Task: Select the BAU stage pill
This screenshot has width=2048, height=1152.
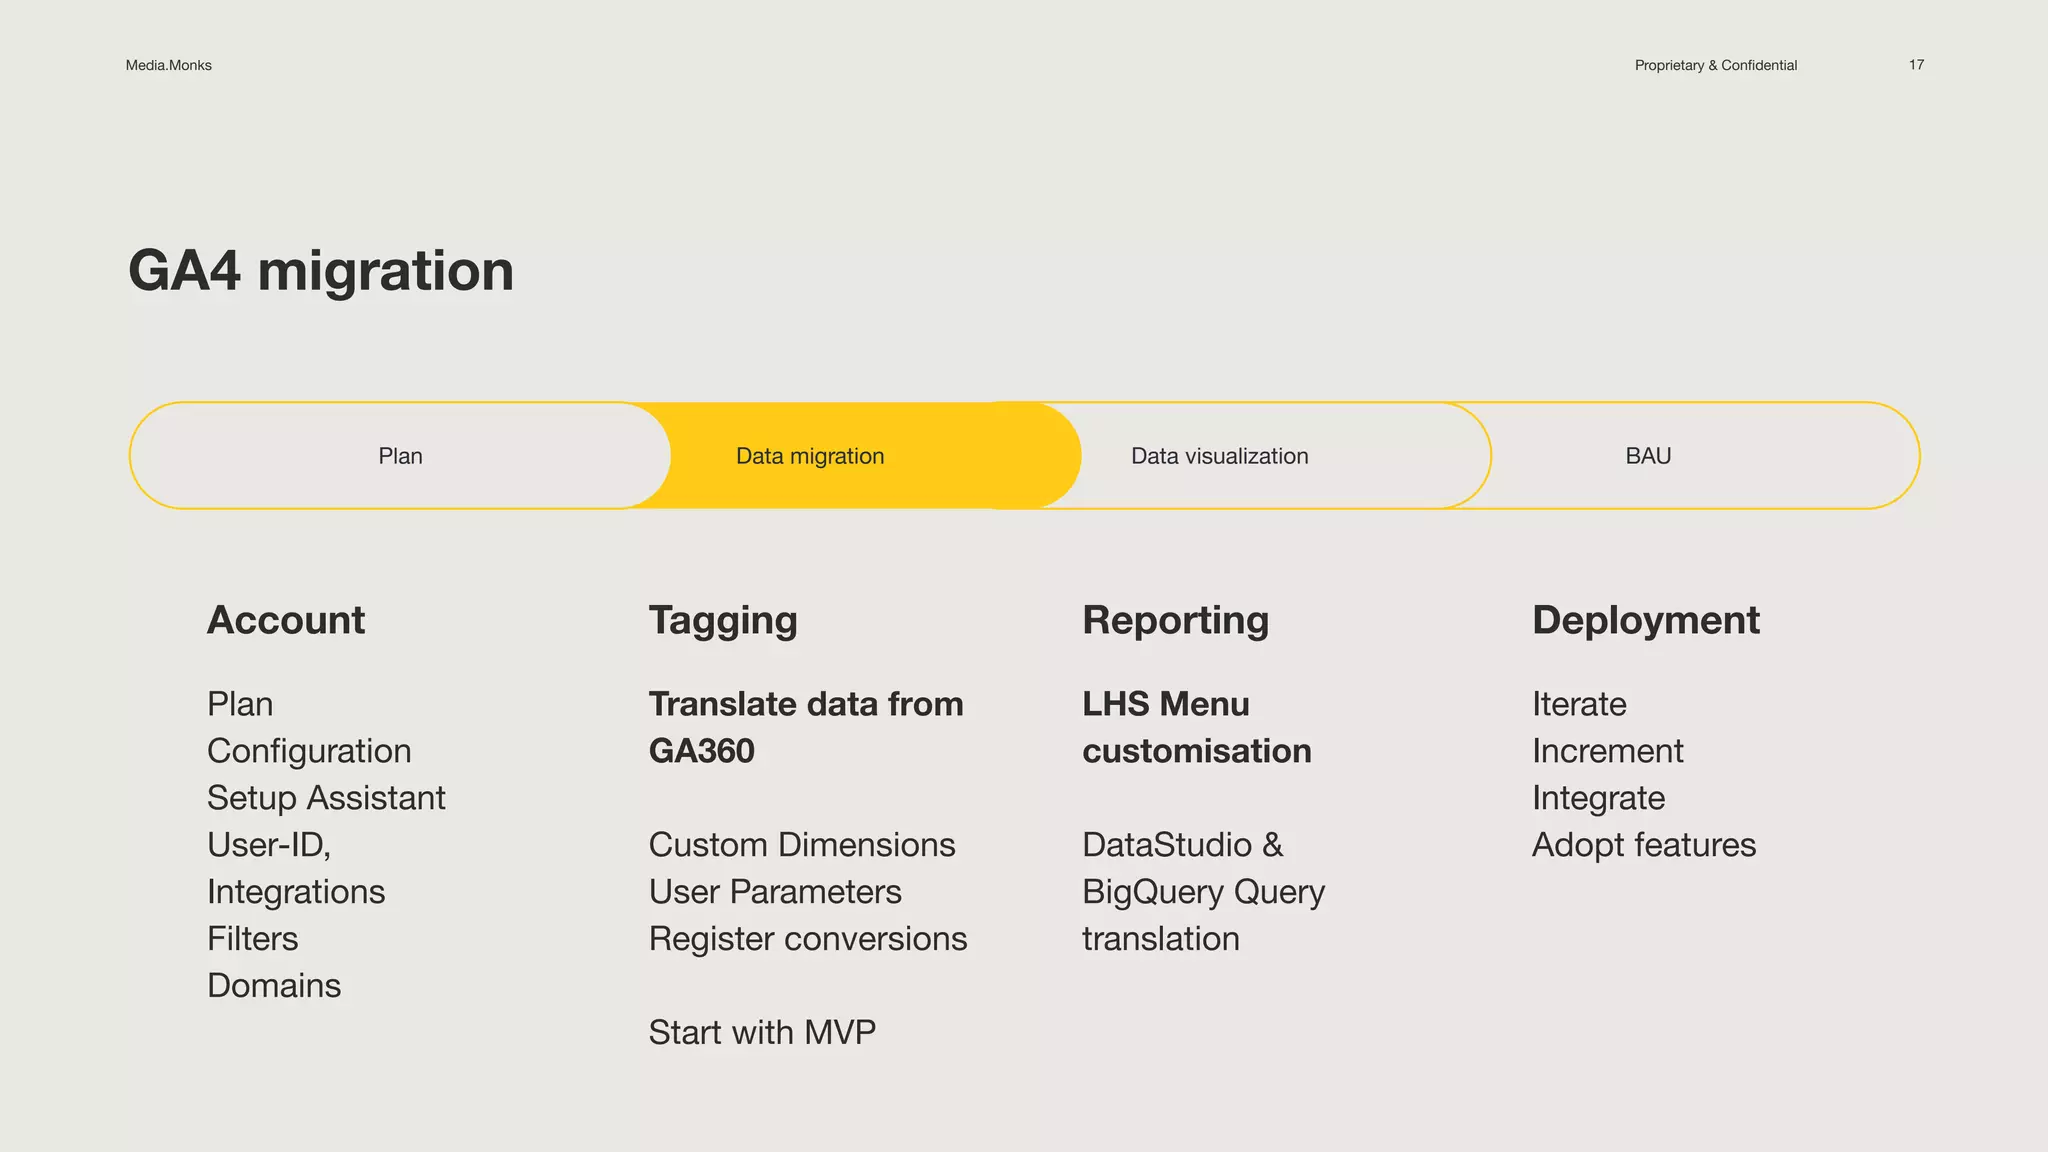Action: [1648, 456]
